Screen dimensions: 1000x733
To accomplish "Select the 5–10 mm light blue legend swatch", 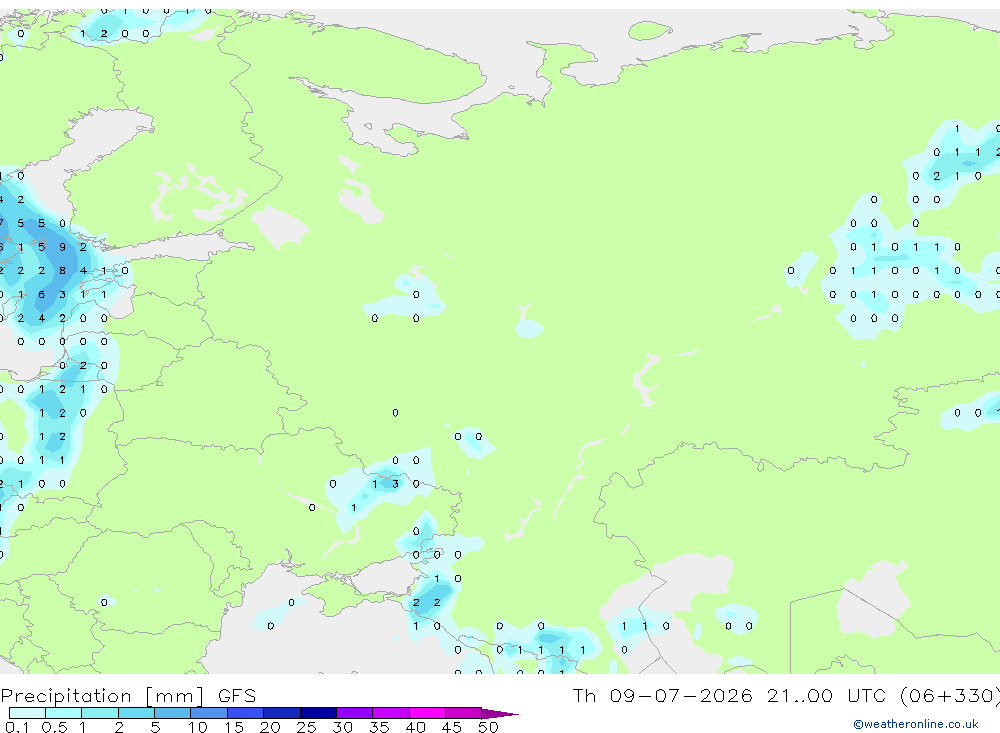I will tap(173, 713).
